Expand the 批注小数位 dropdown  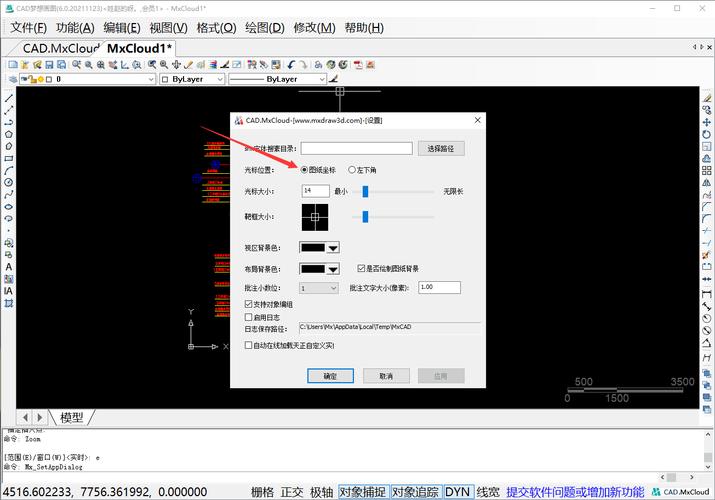333,288
